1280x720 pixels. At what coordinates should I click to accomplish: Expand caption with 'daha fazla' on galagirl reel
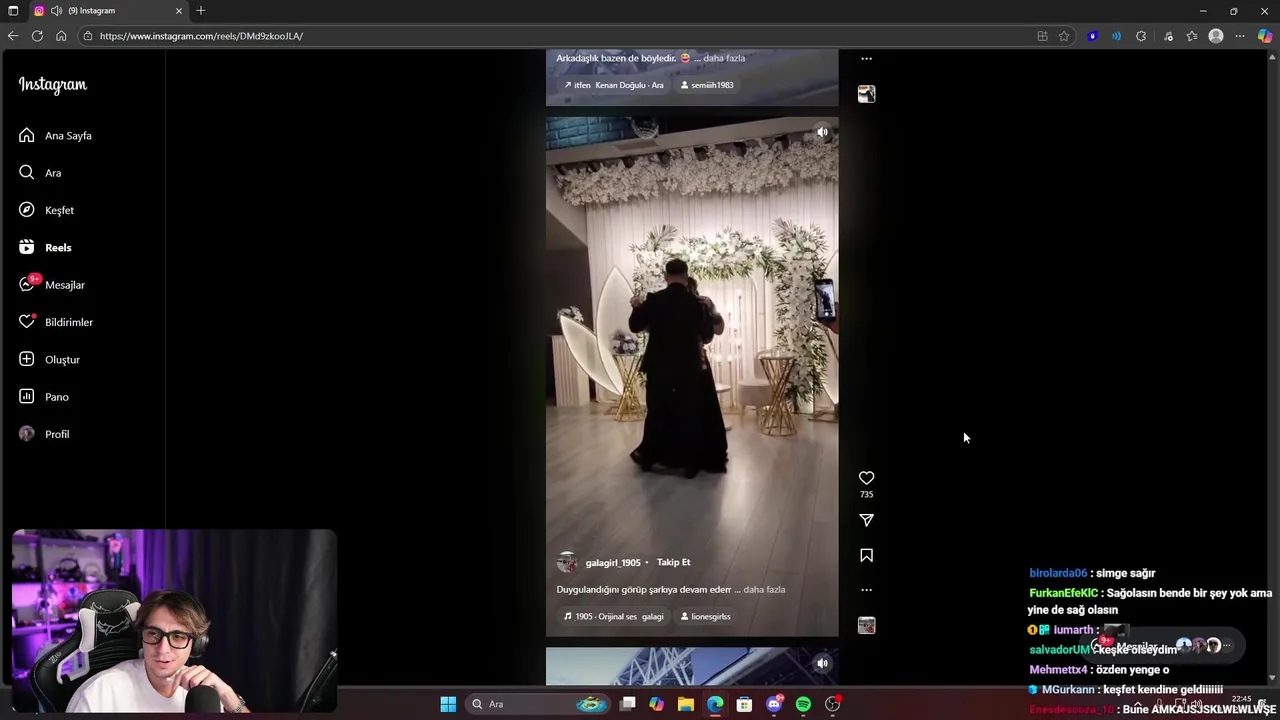[764, 589]
